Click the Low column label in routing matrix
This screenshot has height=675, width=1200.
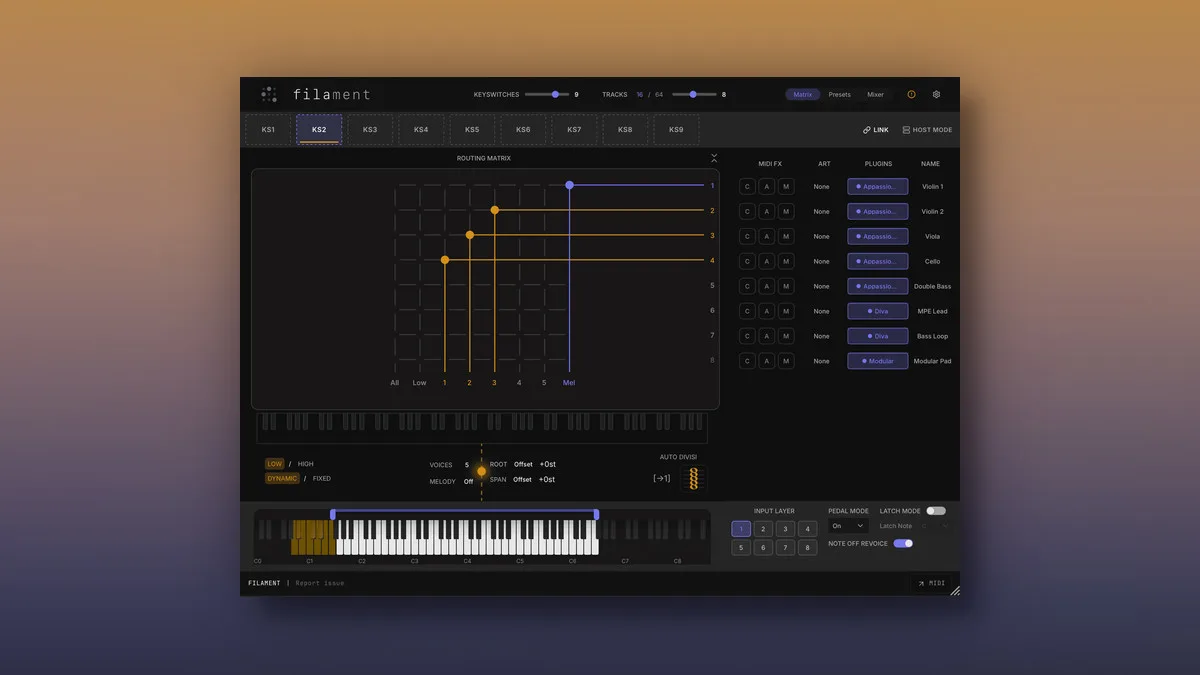click(x=420, y=382)
